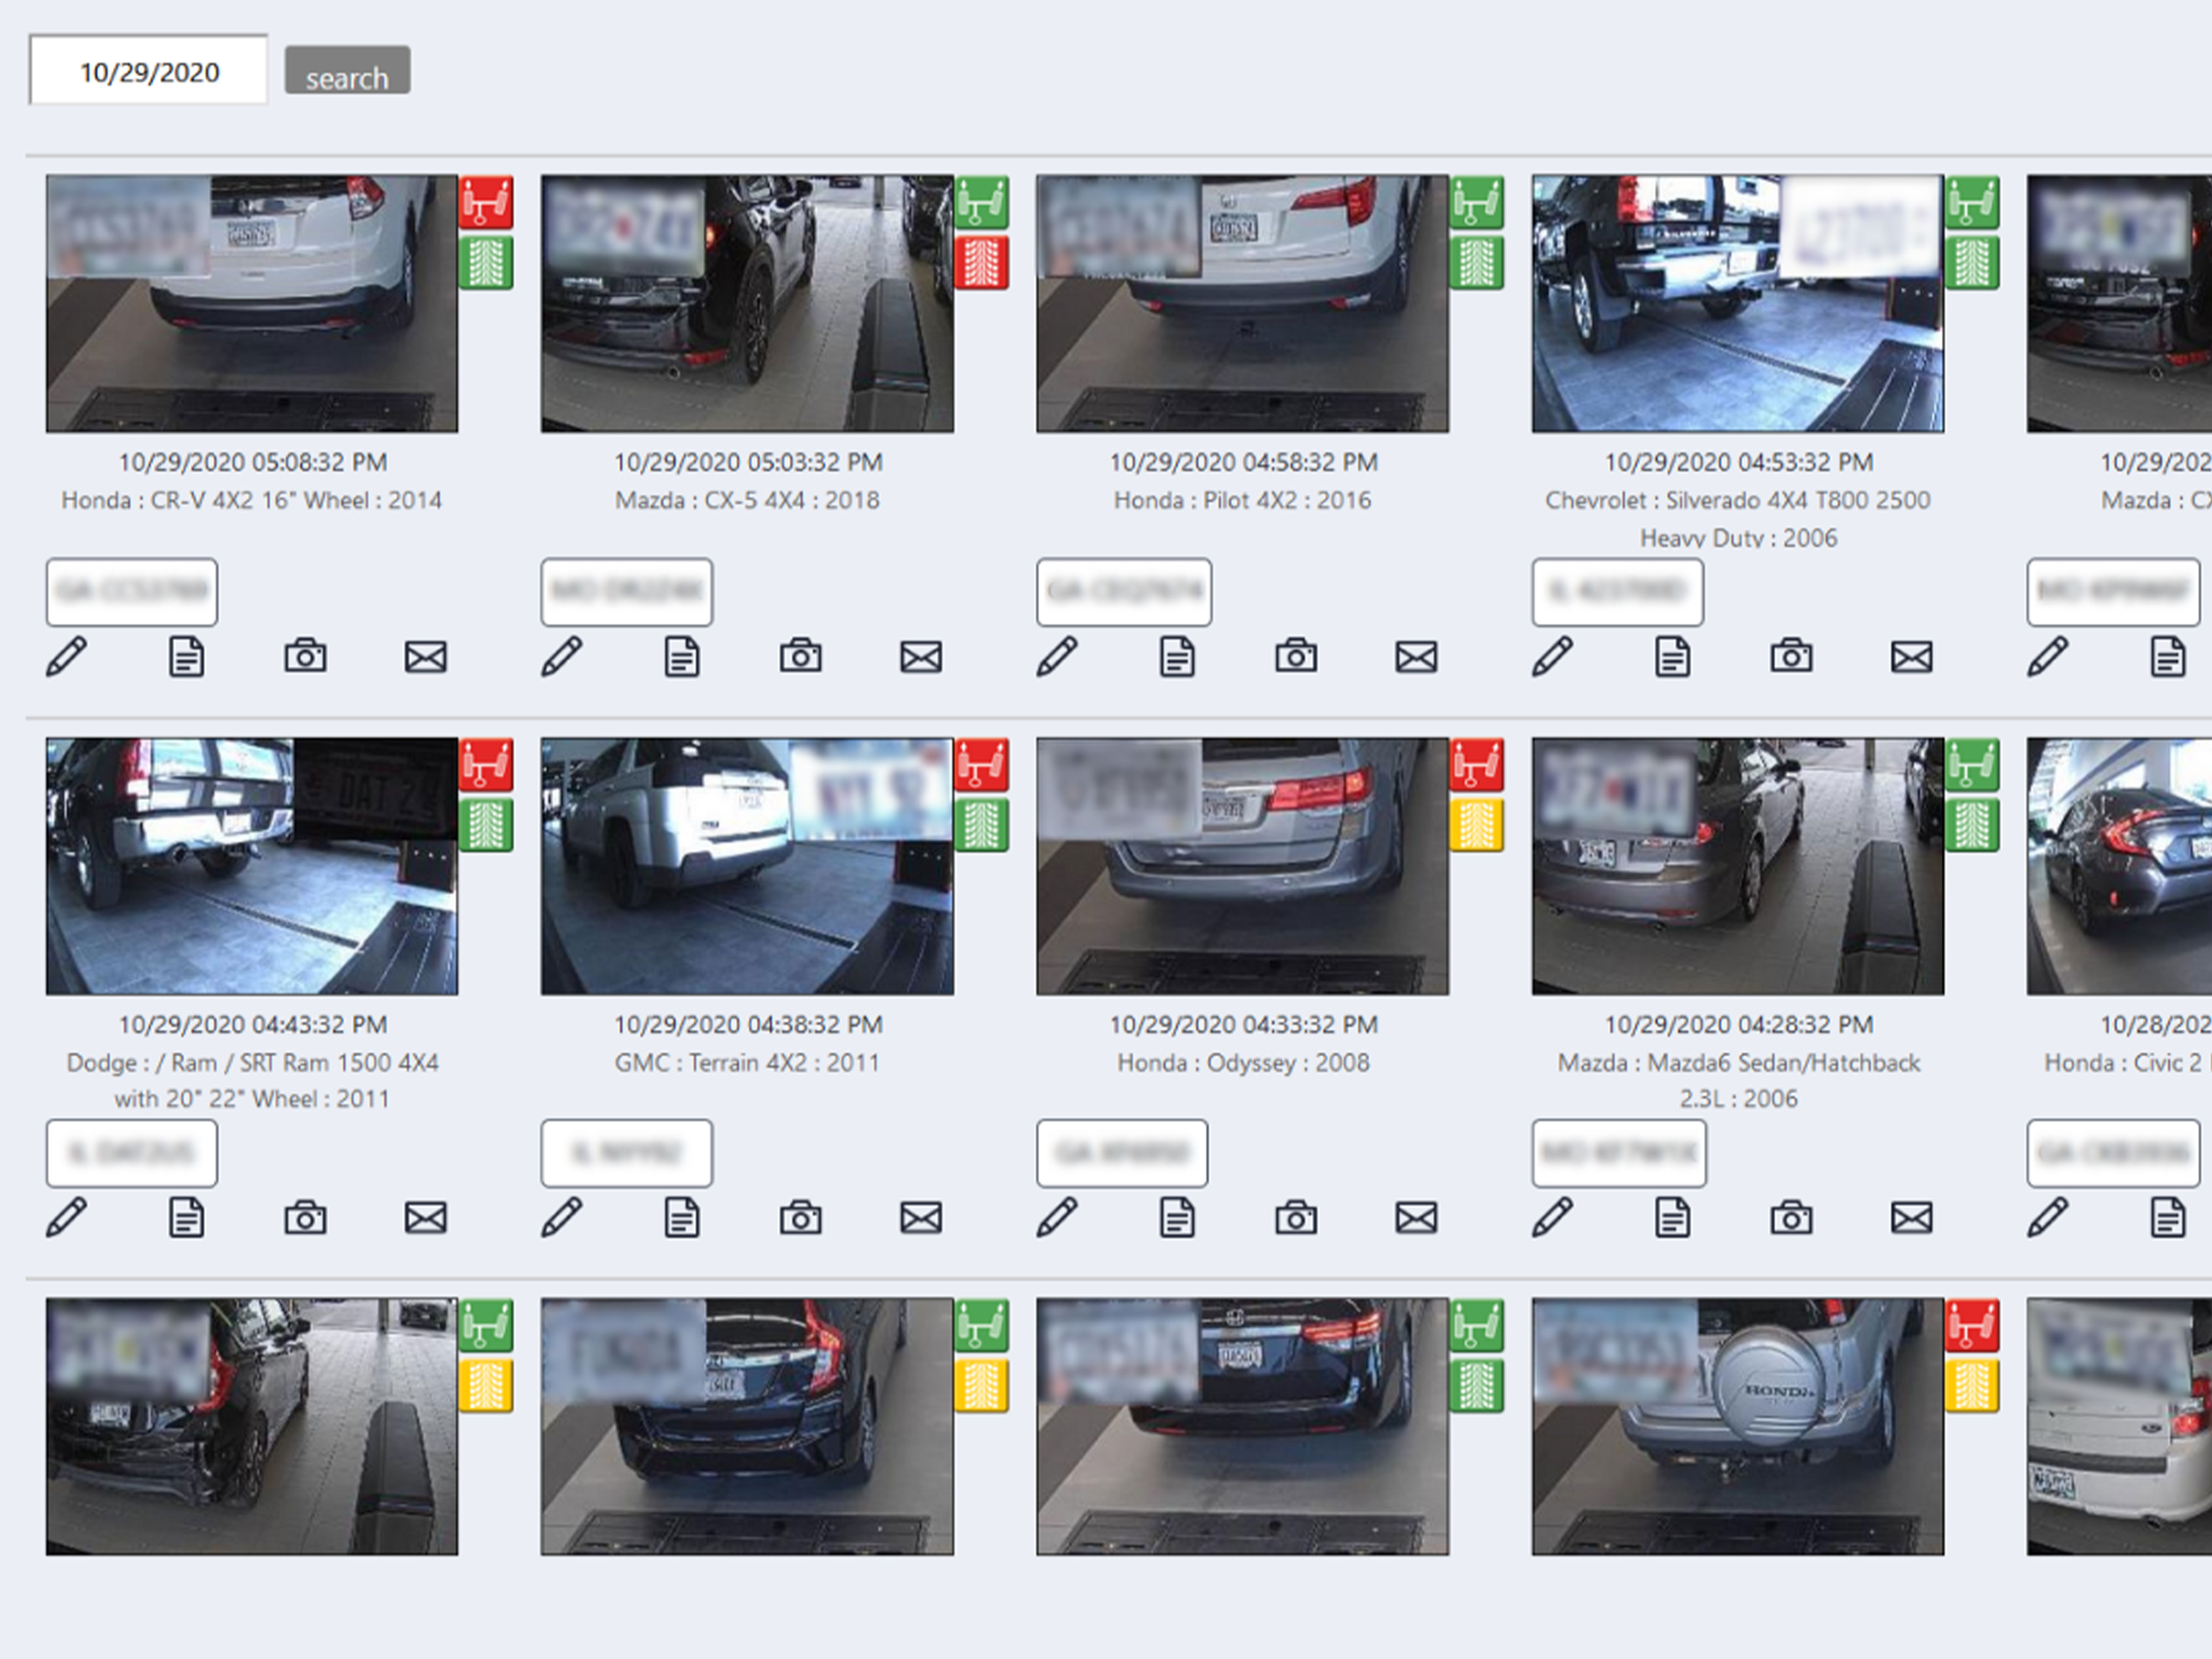Click license plate field under Honda Odyssey 2008
The image size is (2212, 1659).
pyautogui.click(x=1122, y=1153)
